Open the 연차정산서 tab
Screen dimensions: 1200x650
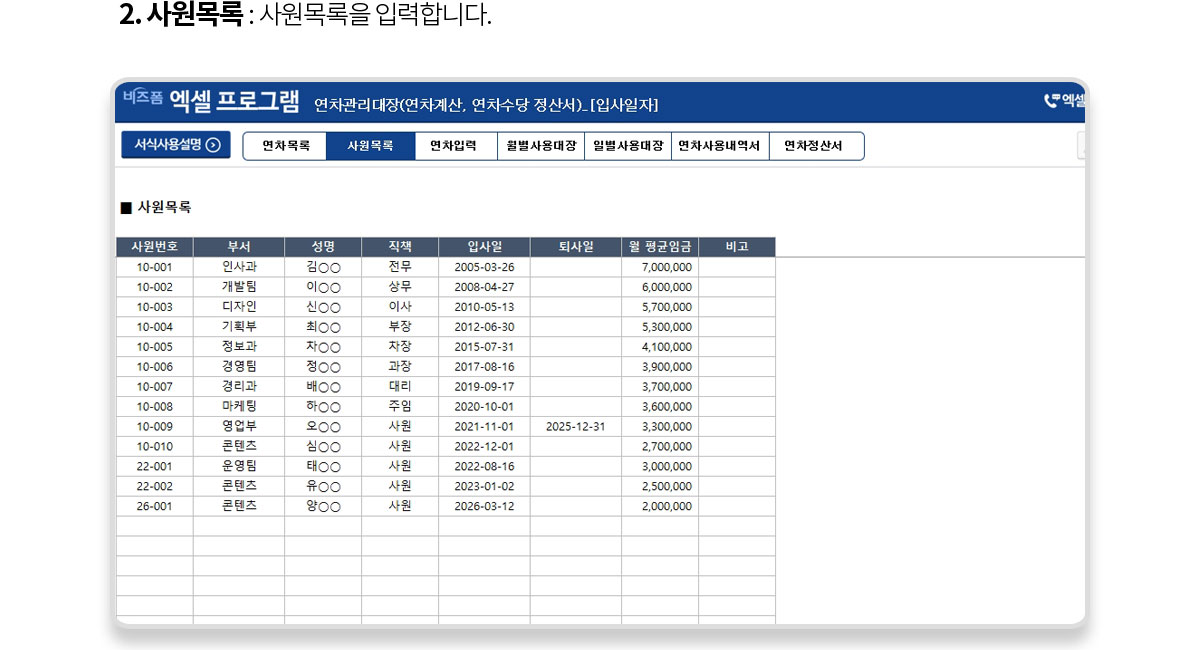(815, 146)
